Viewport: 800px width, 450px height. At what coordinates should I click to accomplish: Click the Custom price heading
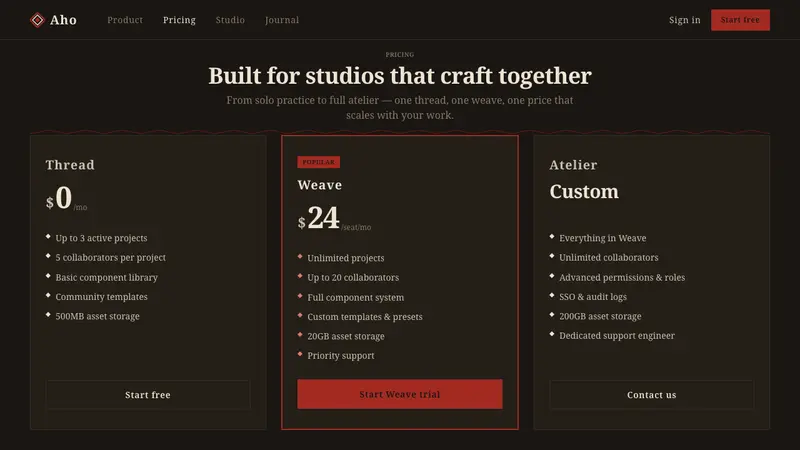584,191
